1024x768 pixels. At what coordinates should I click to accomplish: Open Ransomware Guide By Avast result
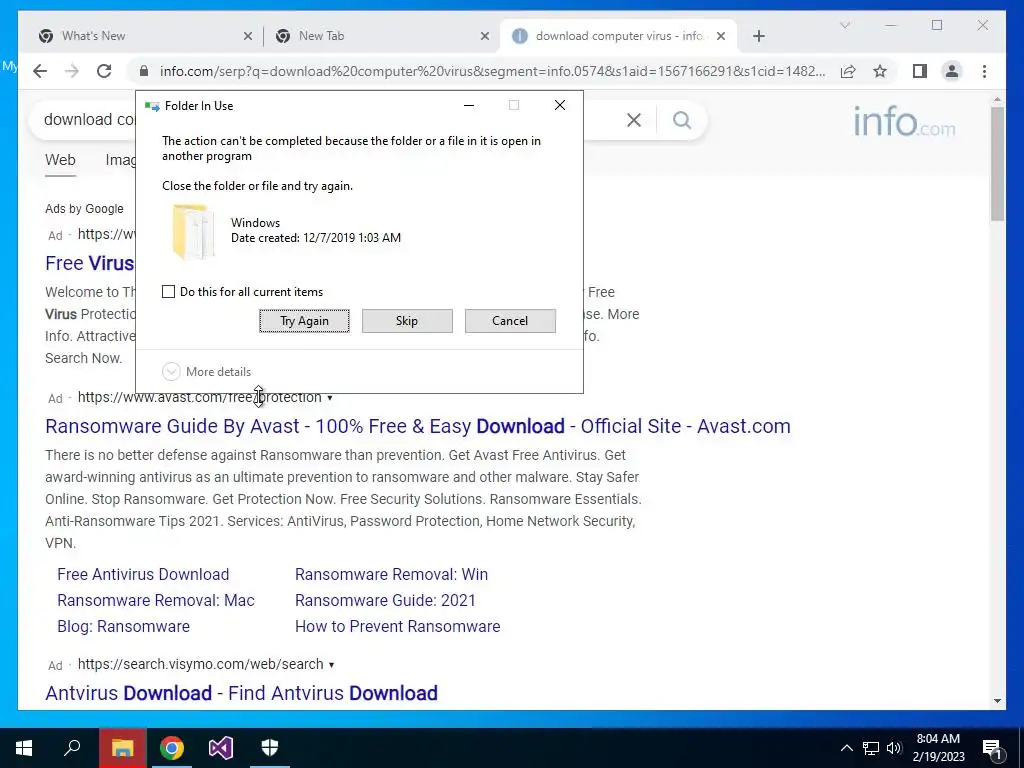click(417, 426)
